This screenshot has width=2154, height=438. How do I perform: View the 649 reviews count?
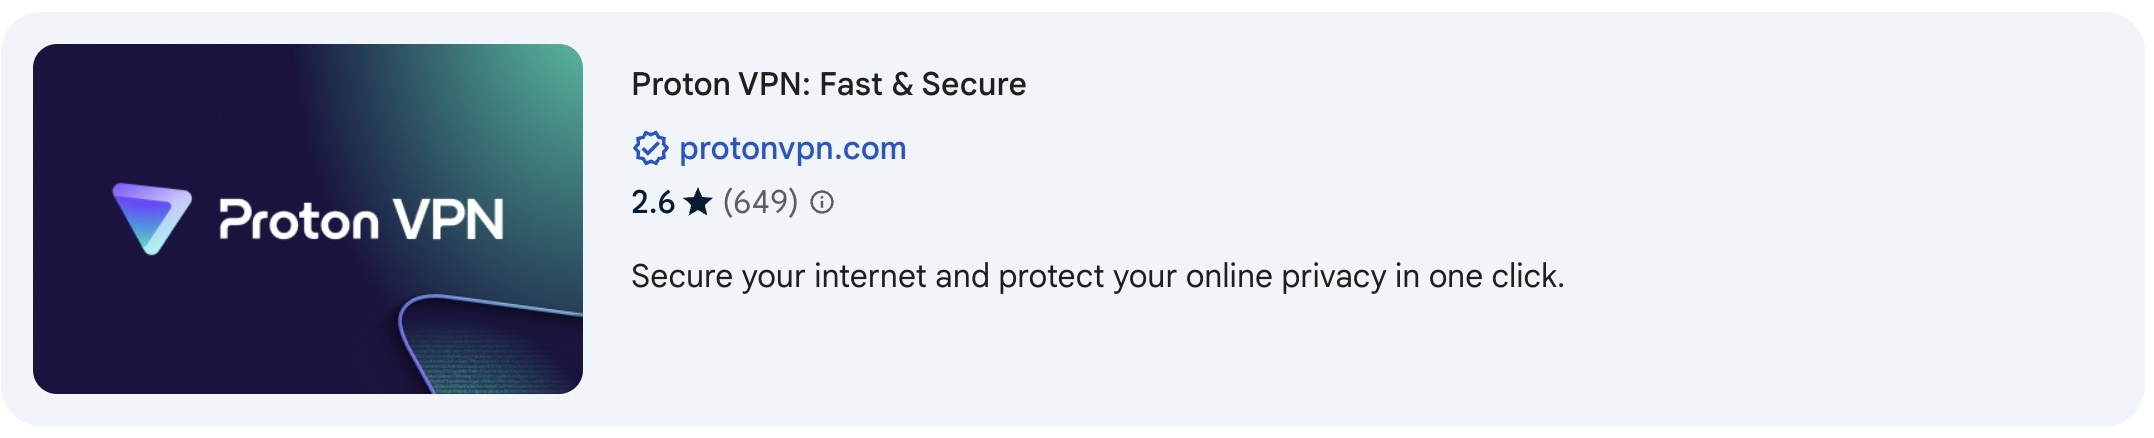pos(760,202)
